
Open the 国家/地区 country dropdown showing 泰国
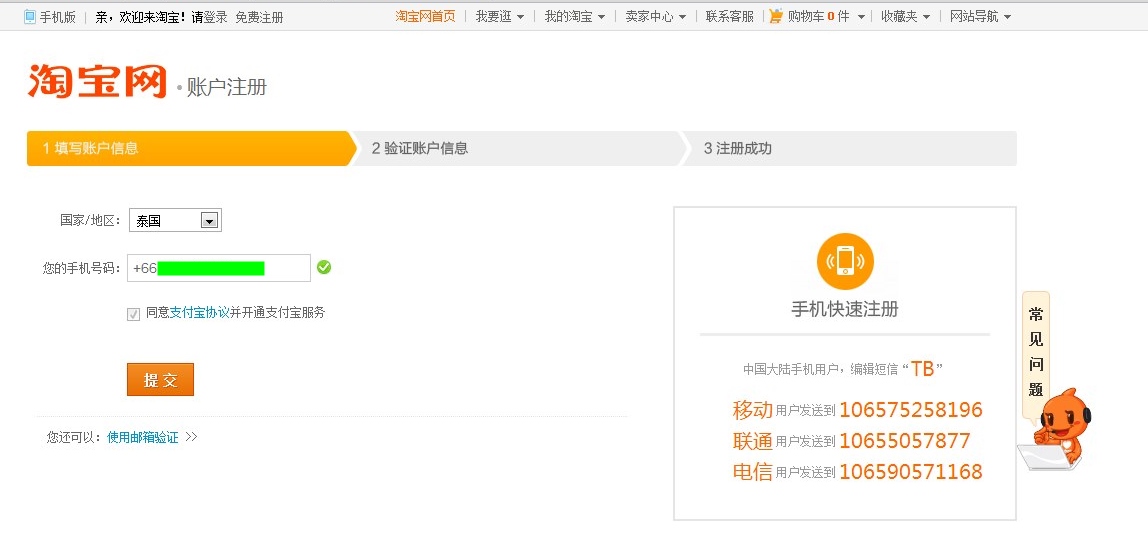click(175, 220)
